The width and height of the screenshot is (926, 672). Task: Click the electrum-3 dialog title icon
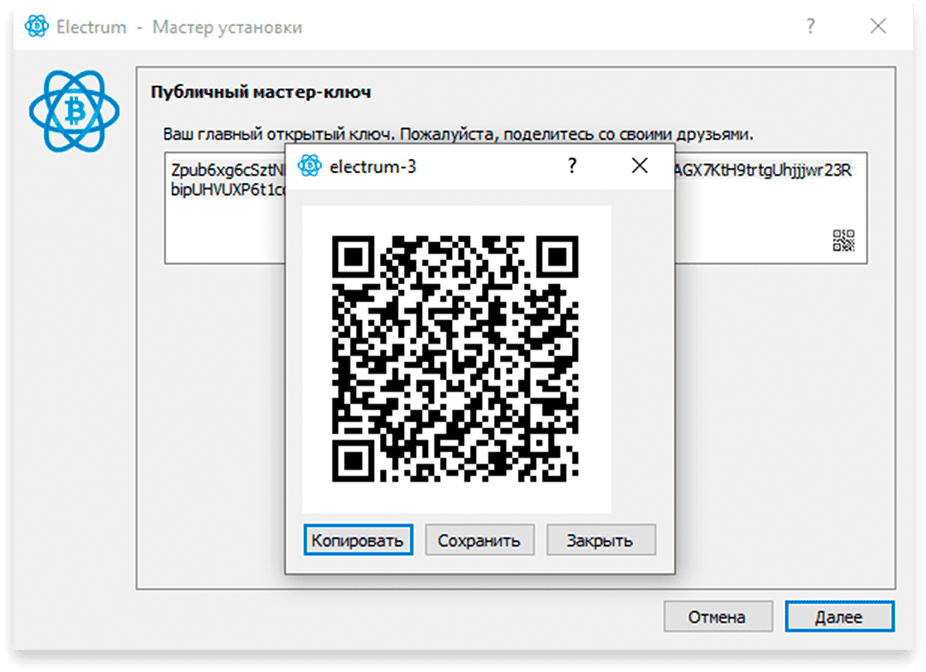point(309,166)
